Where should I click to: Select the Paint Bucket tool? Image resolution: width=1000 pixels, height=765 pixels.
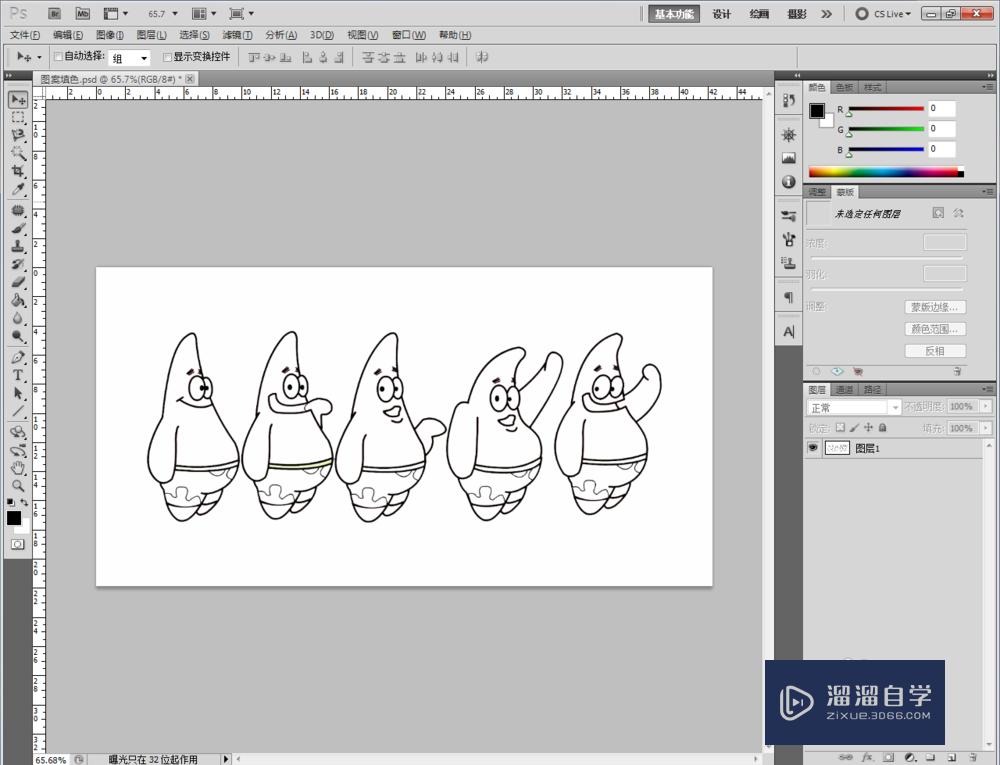click(18, 300)
